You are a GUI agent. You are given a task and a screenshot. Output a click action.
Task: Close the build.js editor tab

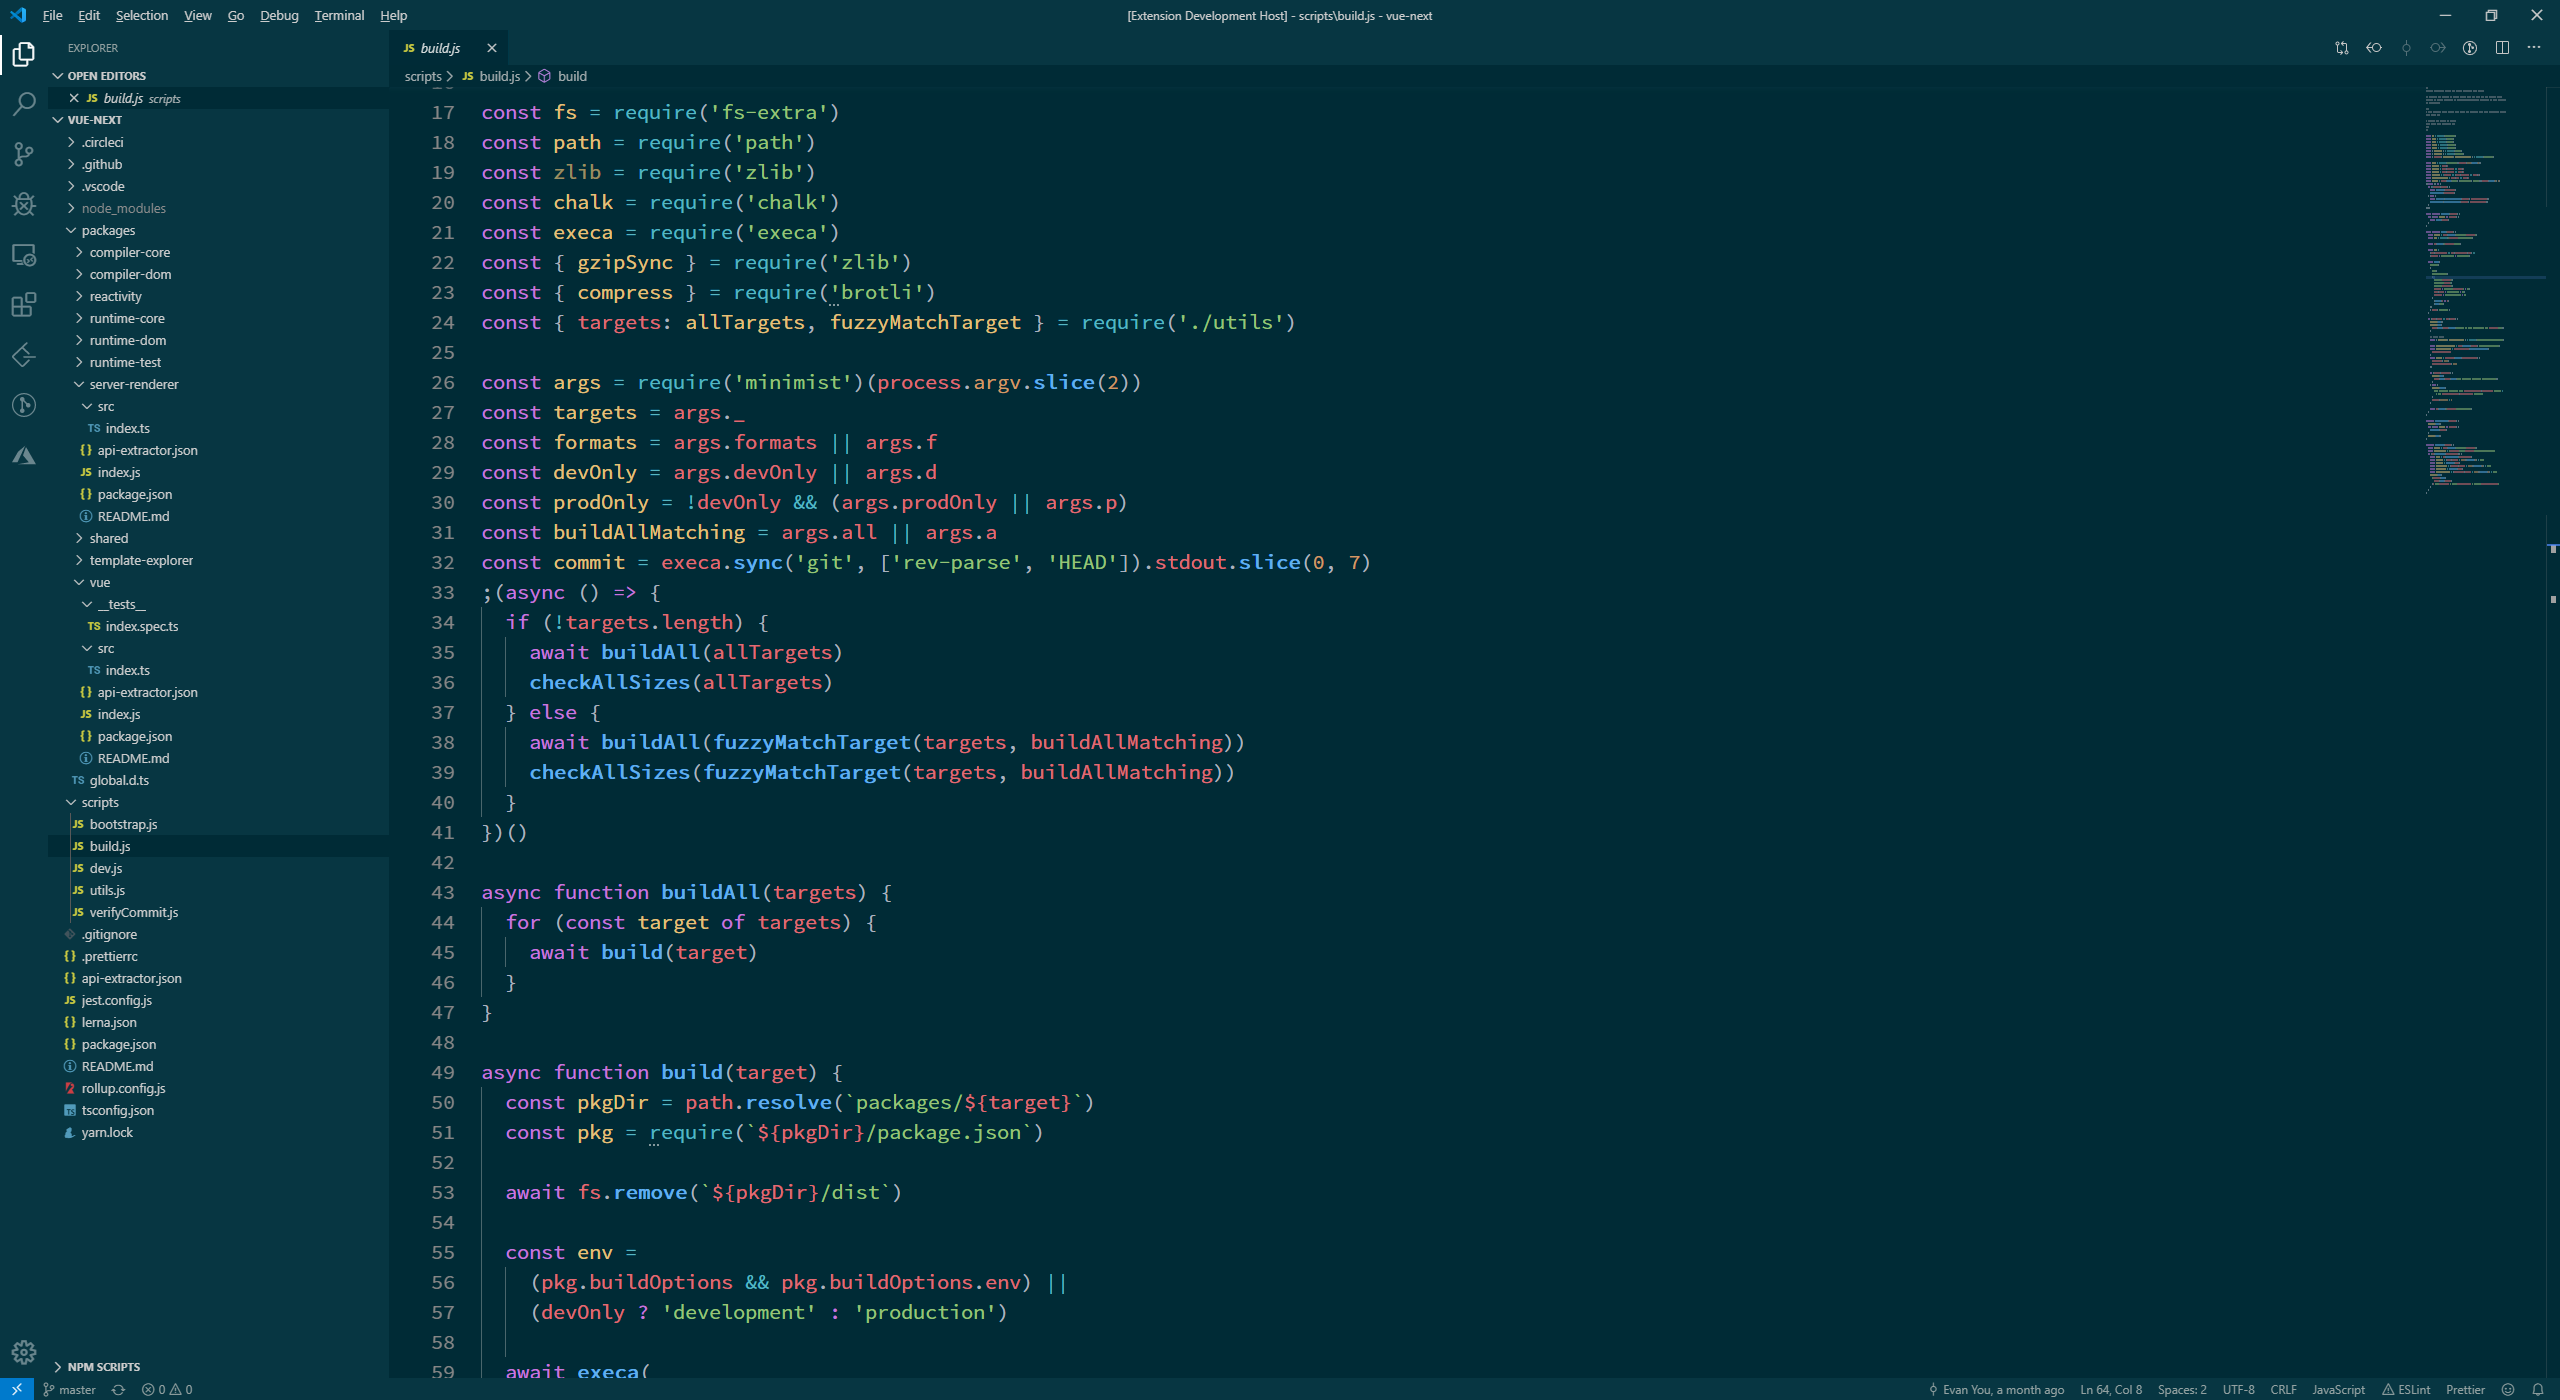pos(491,48)
